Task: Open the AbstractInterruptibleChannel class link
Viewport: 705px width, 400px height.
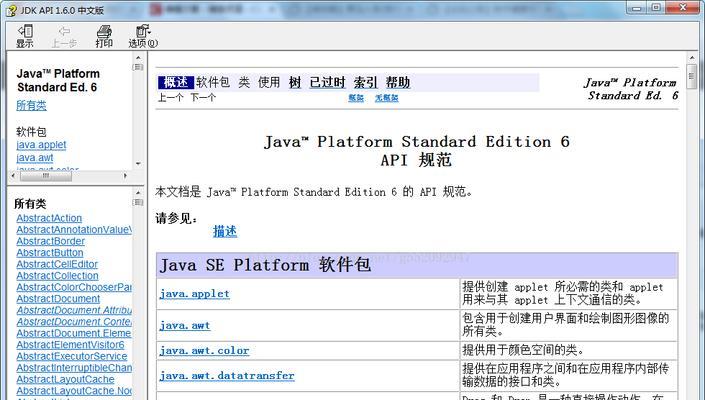Action: click(74, 368)
